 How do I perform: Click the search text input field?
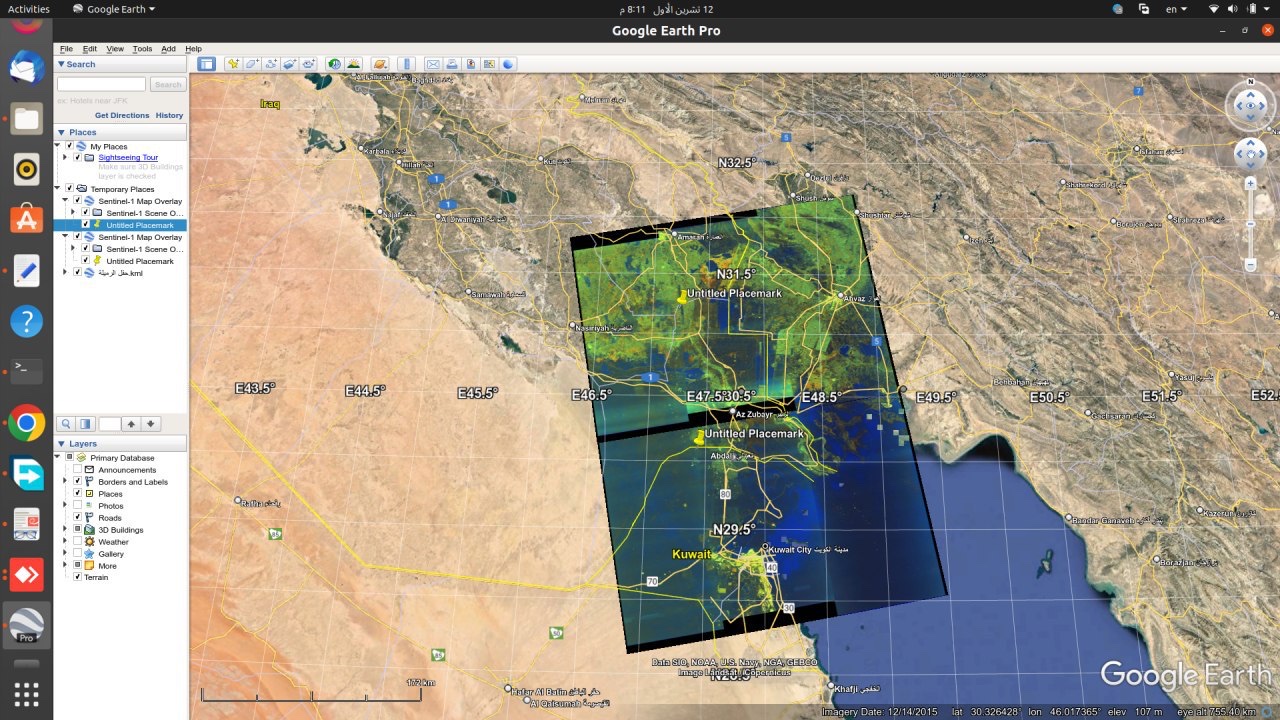coord(101,85)
